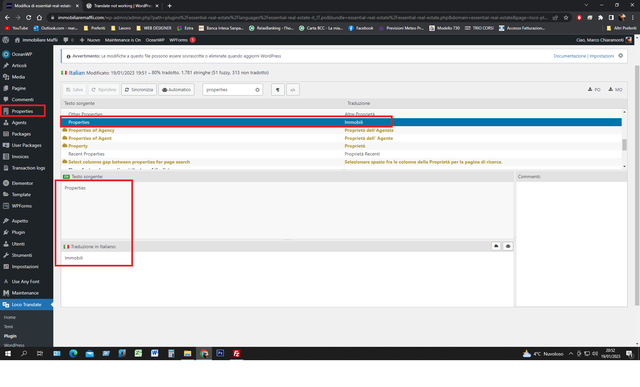Open Use Any Font in the sidebar
This screenshot has height=387, width=640.
coord(25,282)
